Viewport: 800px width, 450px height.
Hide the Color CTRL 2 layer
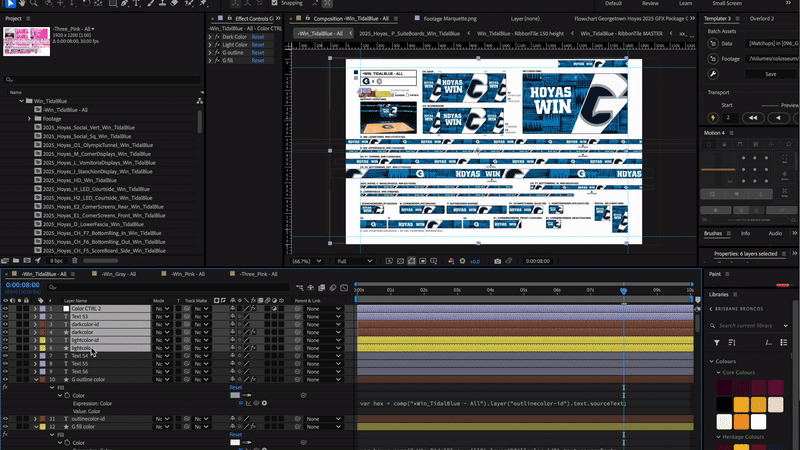click(x=5, y=309)
